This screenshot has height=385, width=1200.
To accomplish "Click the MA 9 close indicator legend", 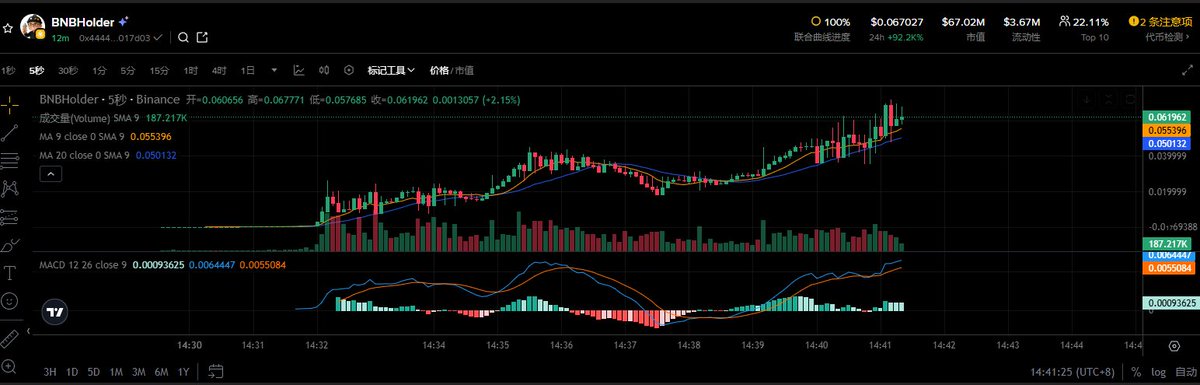I will [82, 136].
